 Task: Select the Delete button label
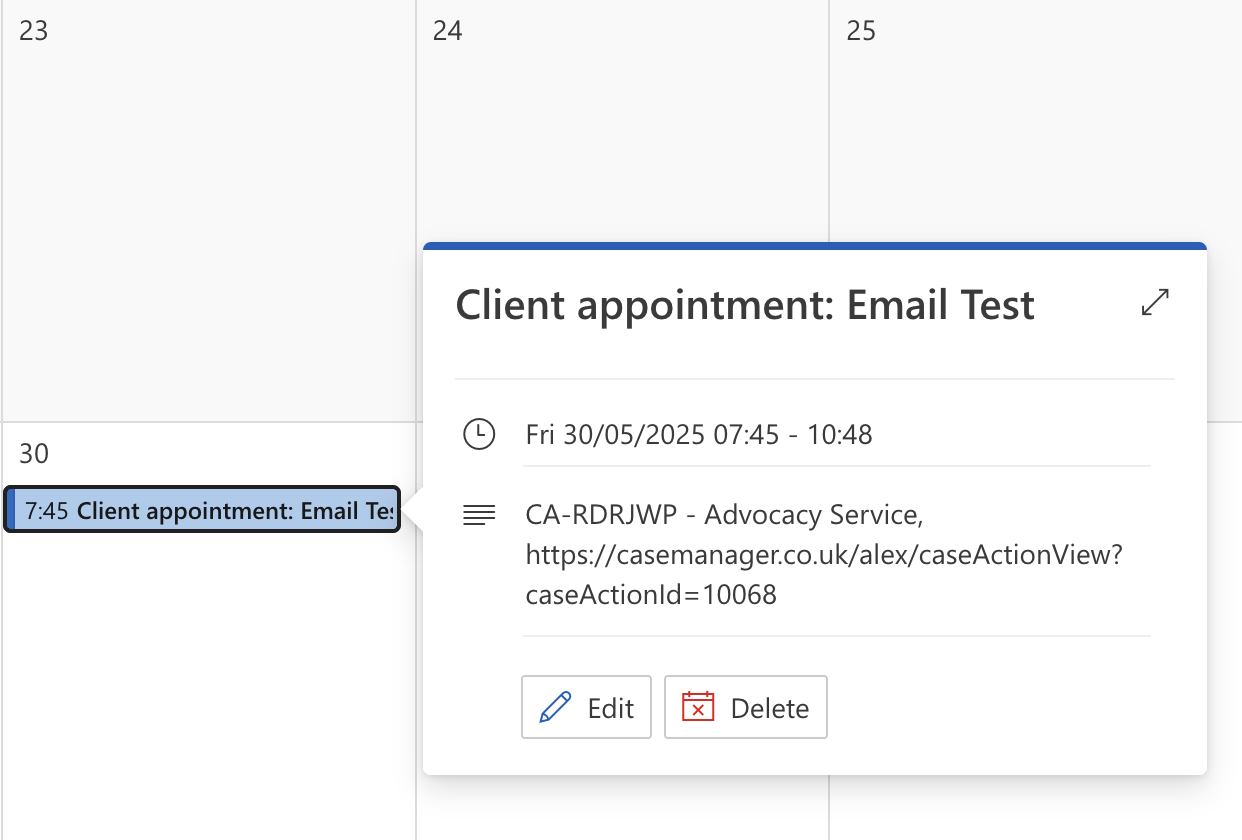pyautogui.click(x=770, y=708)
